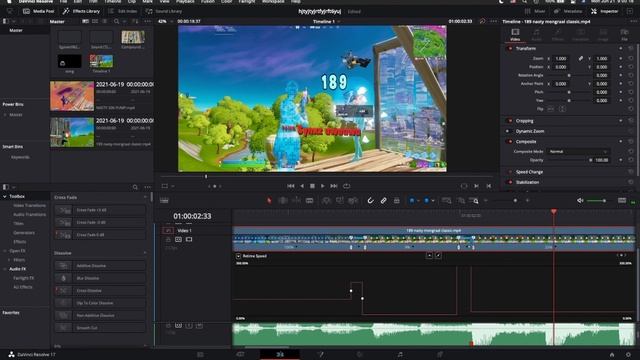Viewport: 640px width, 360px height.
Task: Open the Timeline 1 name dropdown
Action: 327,21
